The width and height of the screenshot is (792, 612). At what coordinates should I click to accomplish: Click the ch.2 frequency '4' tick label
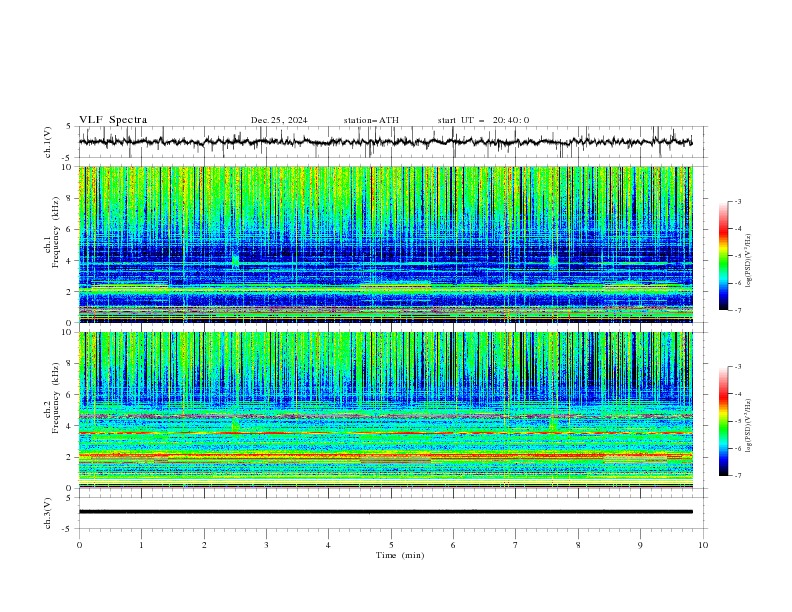point(71,426)
